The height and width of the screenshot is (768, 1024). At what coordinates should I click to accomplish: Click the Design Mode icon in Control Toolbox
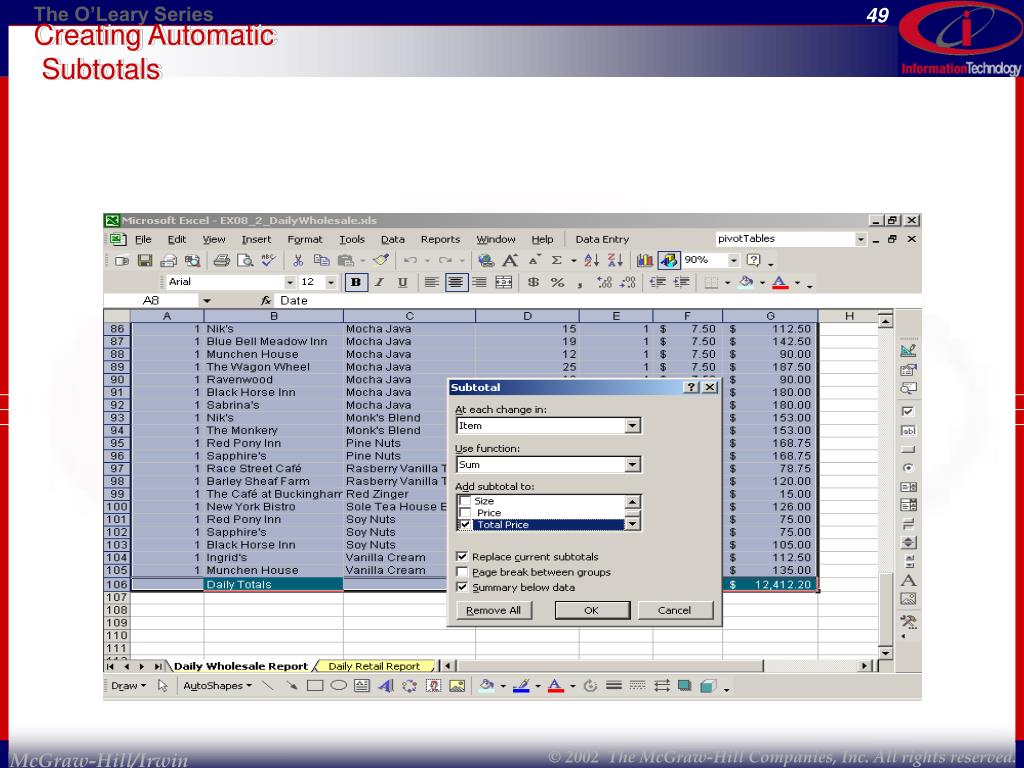(x=908, y=350)
